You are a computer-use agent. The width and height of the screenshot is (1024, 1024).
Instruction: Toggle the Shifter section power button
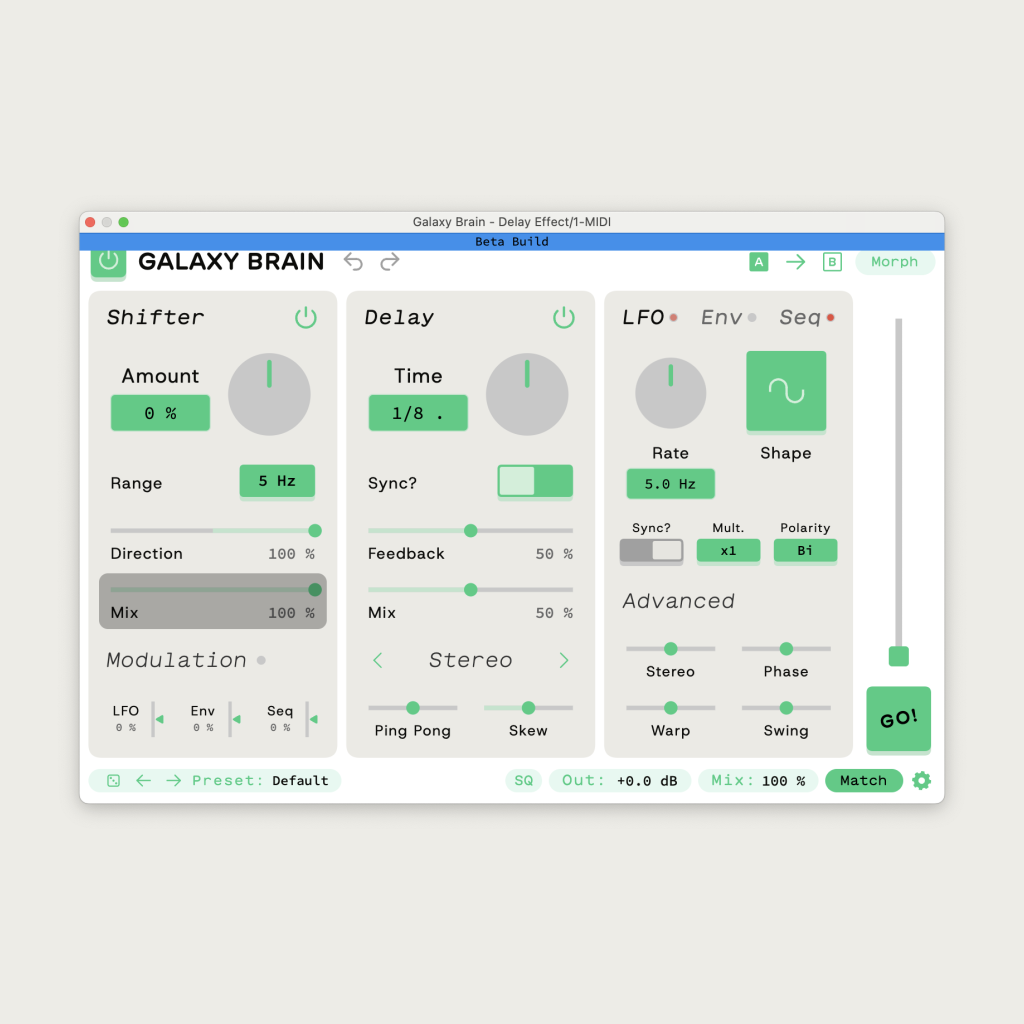click(305, 318)
